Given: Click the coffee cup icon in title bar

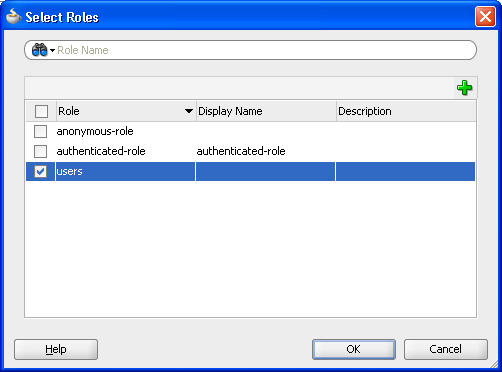Looking at the screenshot, I should coord(13,16).
